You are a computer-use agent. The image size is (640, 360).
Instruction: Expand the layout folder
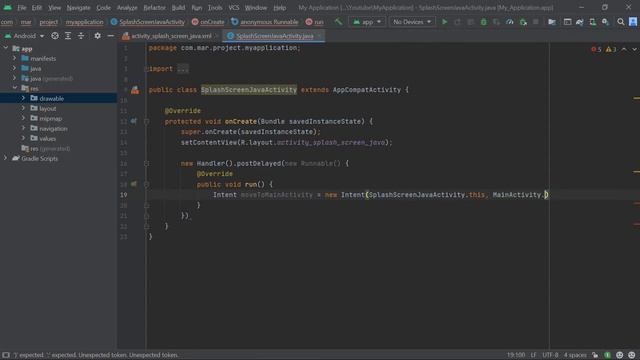[23, 108]
